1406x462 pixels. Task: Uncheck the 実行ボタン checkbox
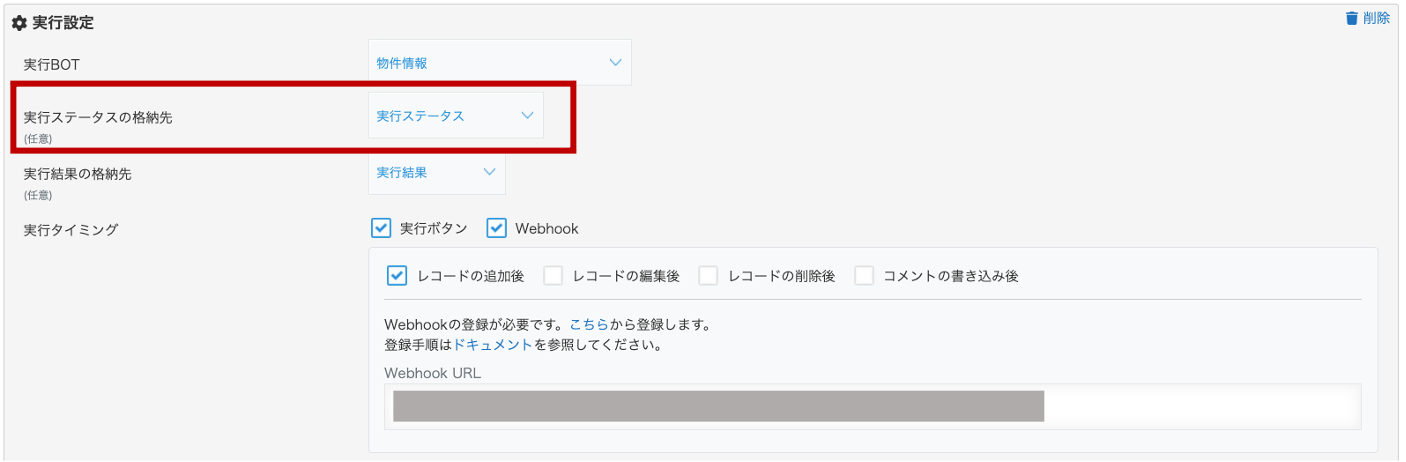click(x=381, y=228)
